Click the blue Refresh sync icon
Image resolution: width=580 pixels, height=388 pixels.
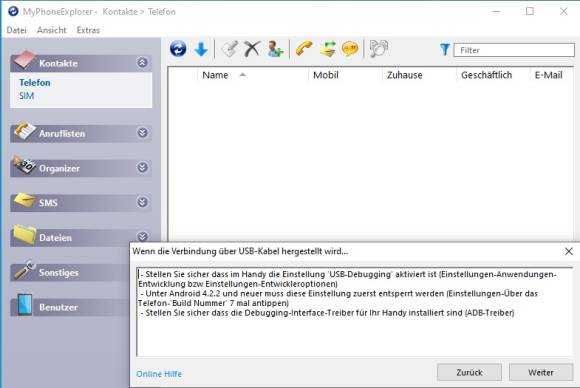tap(178, 49)
